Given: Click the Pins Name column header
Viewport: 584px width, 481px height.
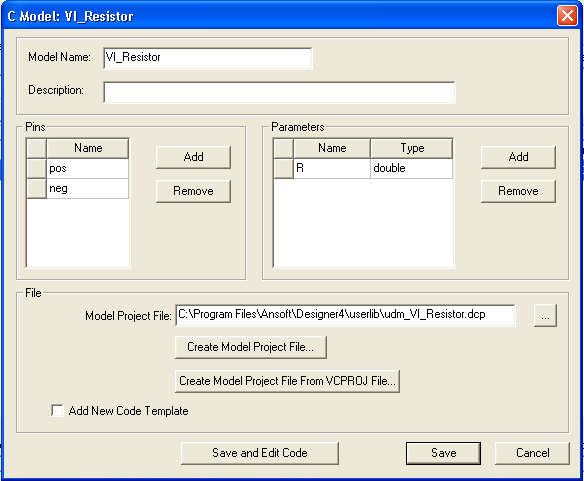Looking at the screenshot, I should [88, 148].
